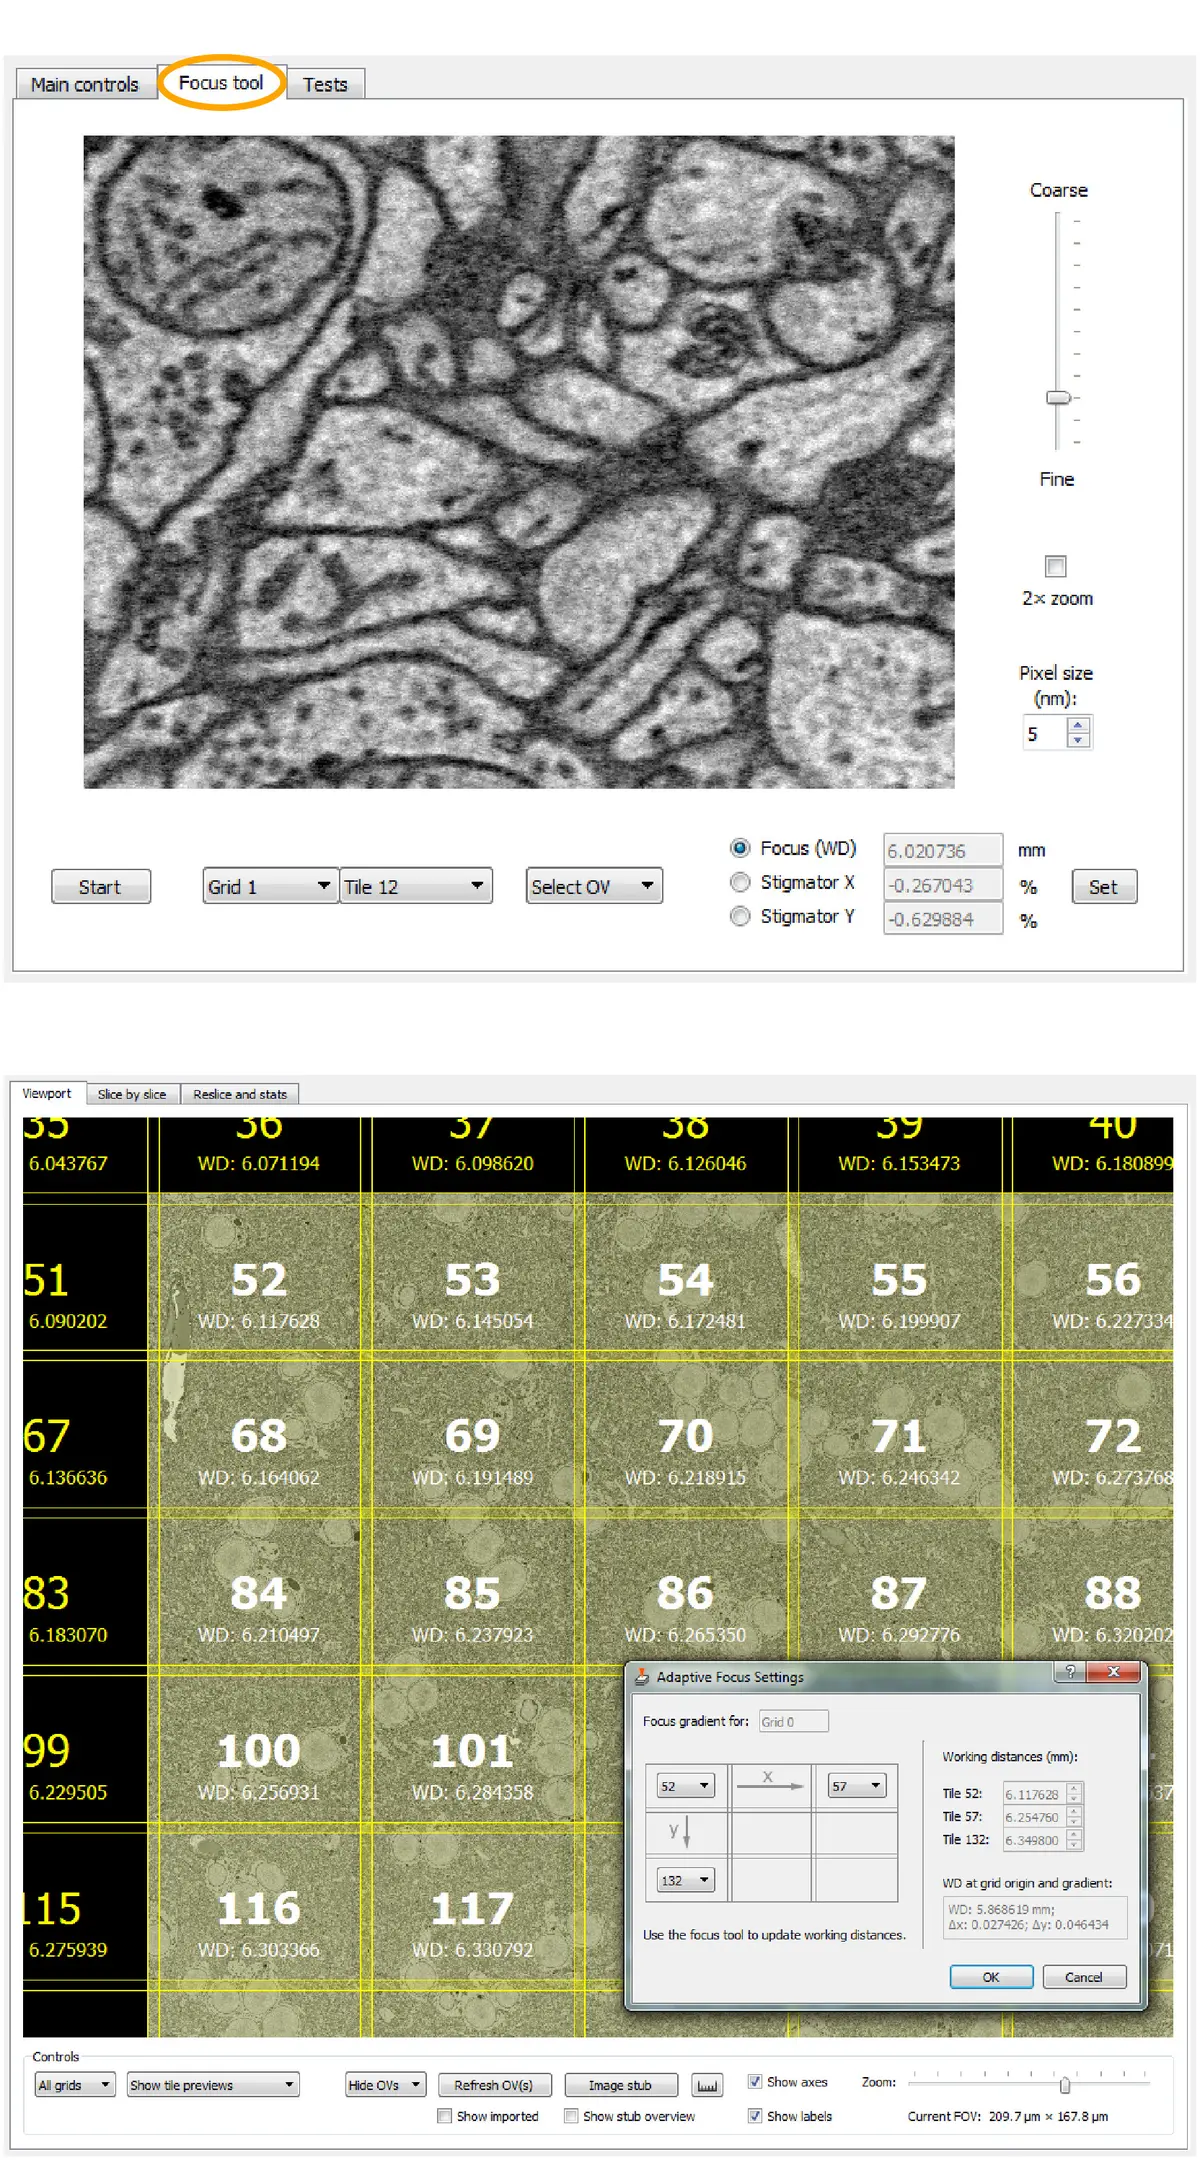The width and height of the screenshot is (1200, 2160).
Task: Open the Tile 12 dropdown
Action: [x=415, y=886]
